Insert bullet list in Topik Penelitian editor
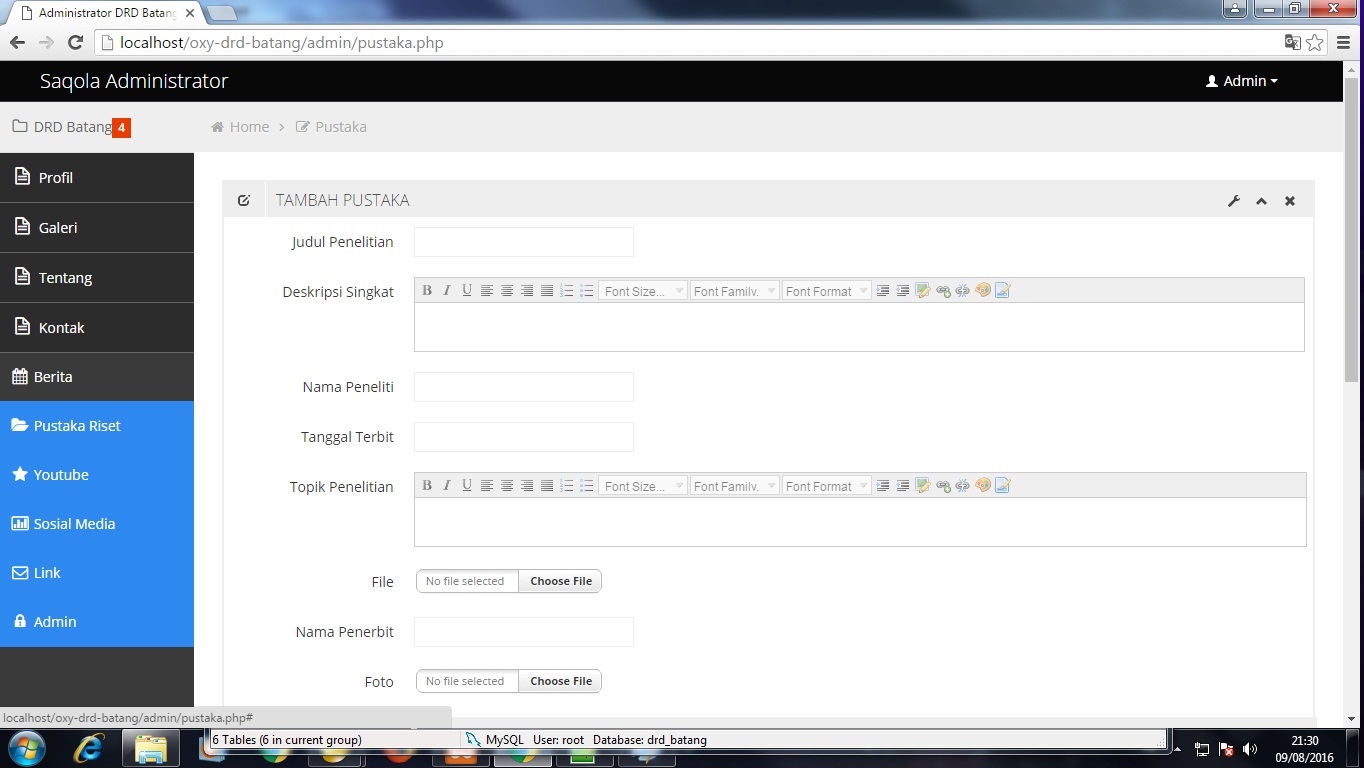Screen dimensions: 1364x772 click(x=587, y=486)
